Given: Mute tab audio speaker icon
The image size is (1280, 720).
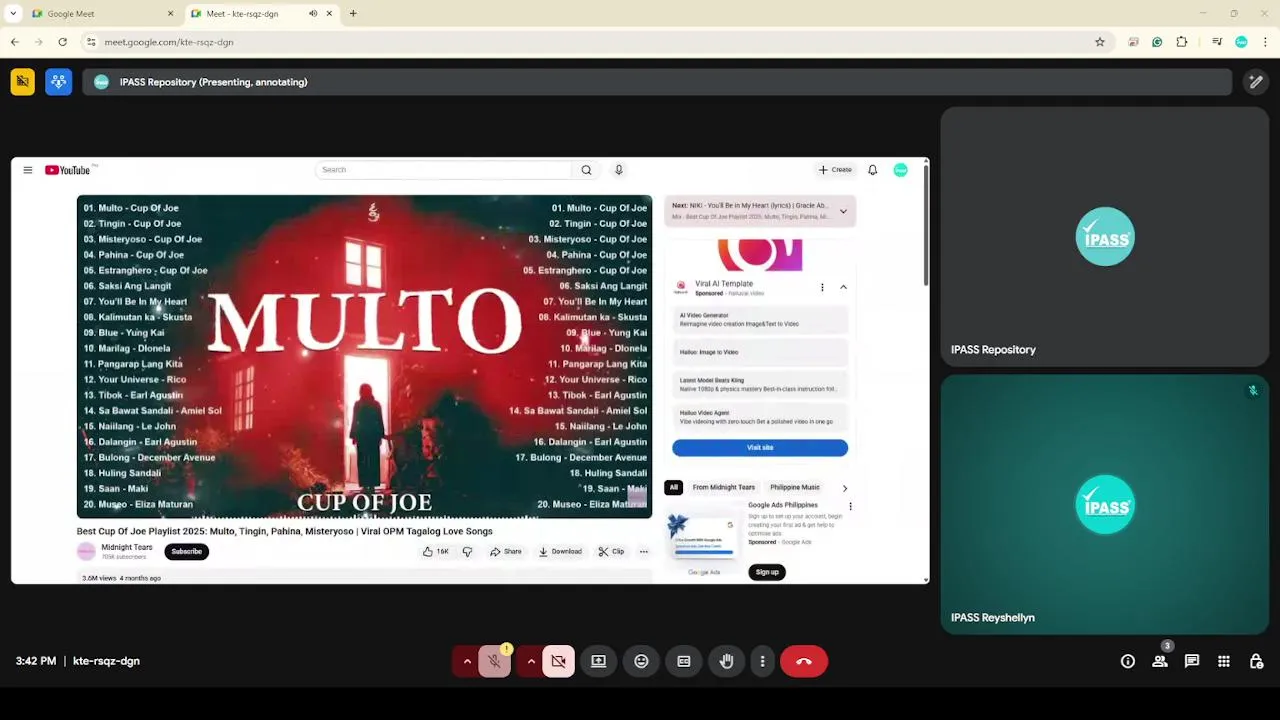Looking at the screenshot, I should coord(313,14).
